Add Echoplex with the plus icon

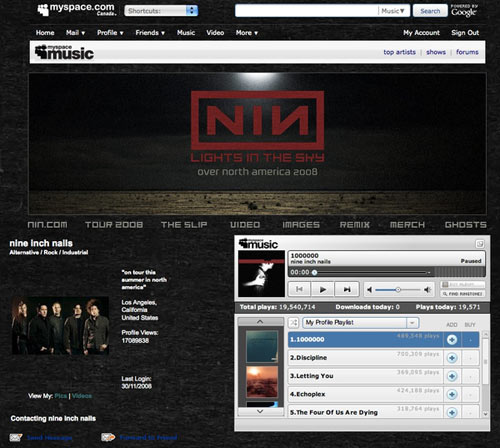(x=452, y=394)
